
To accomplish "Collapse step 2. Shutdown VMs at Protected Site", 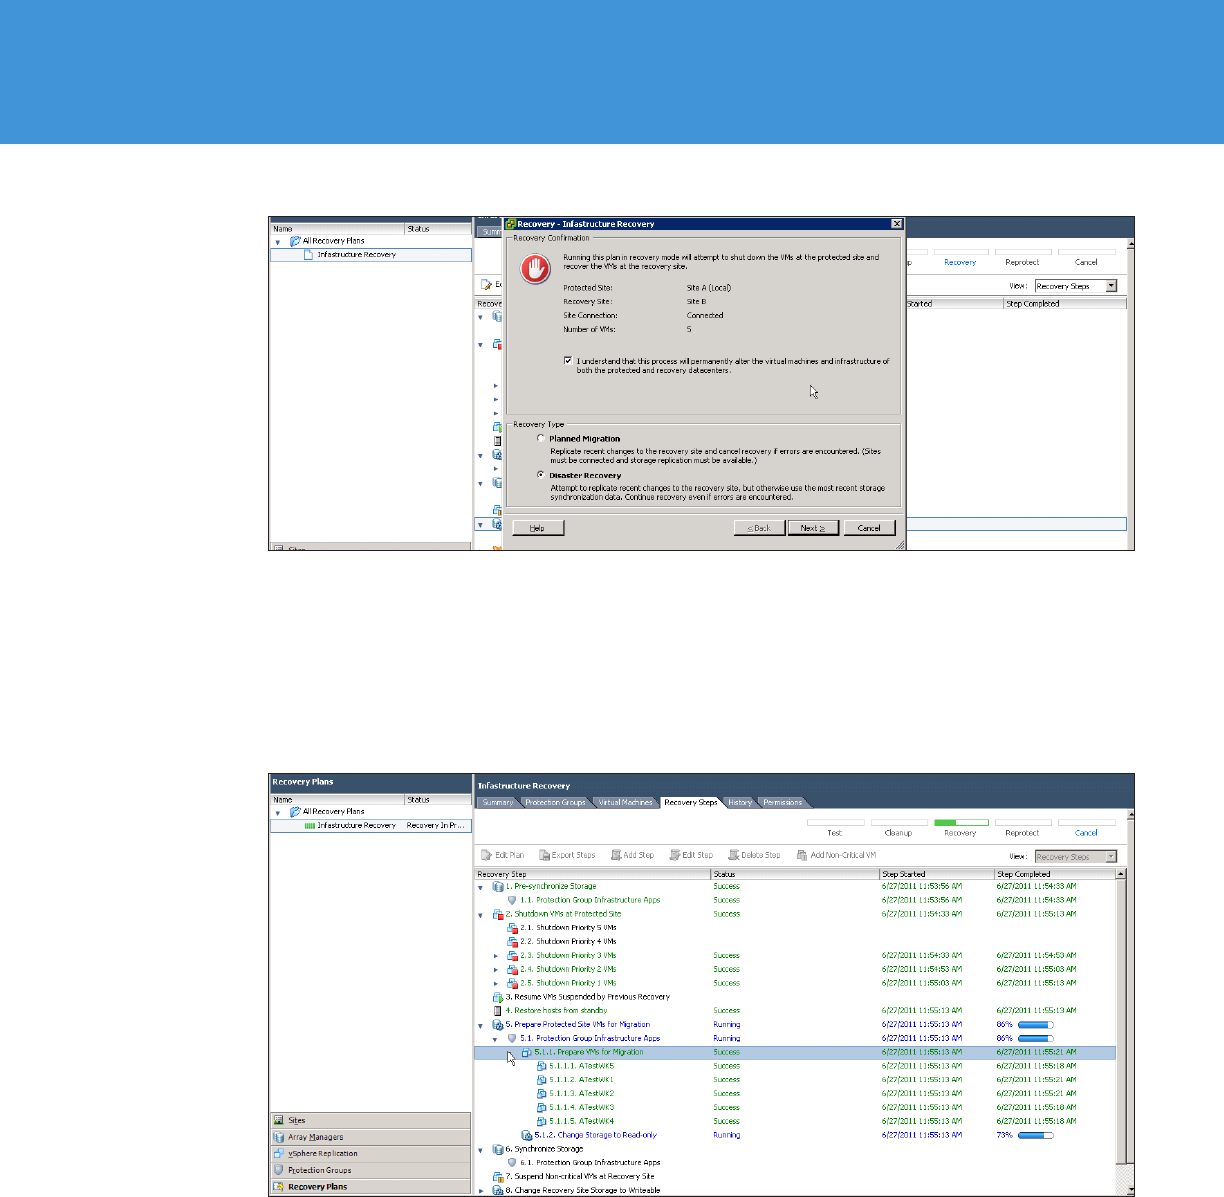I will (x=480, y=914).
